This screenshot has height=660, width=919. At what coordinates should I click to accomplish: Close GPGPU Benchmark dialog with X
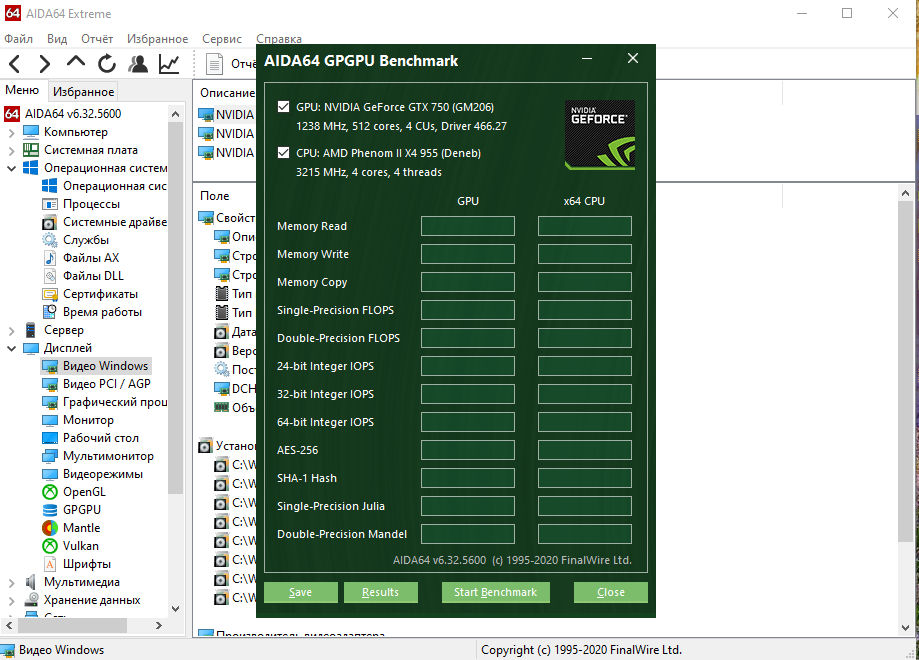click(x=633, y=58)
